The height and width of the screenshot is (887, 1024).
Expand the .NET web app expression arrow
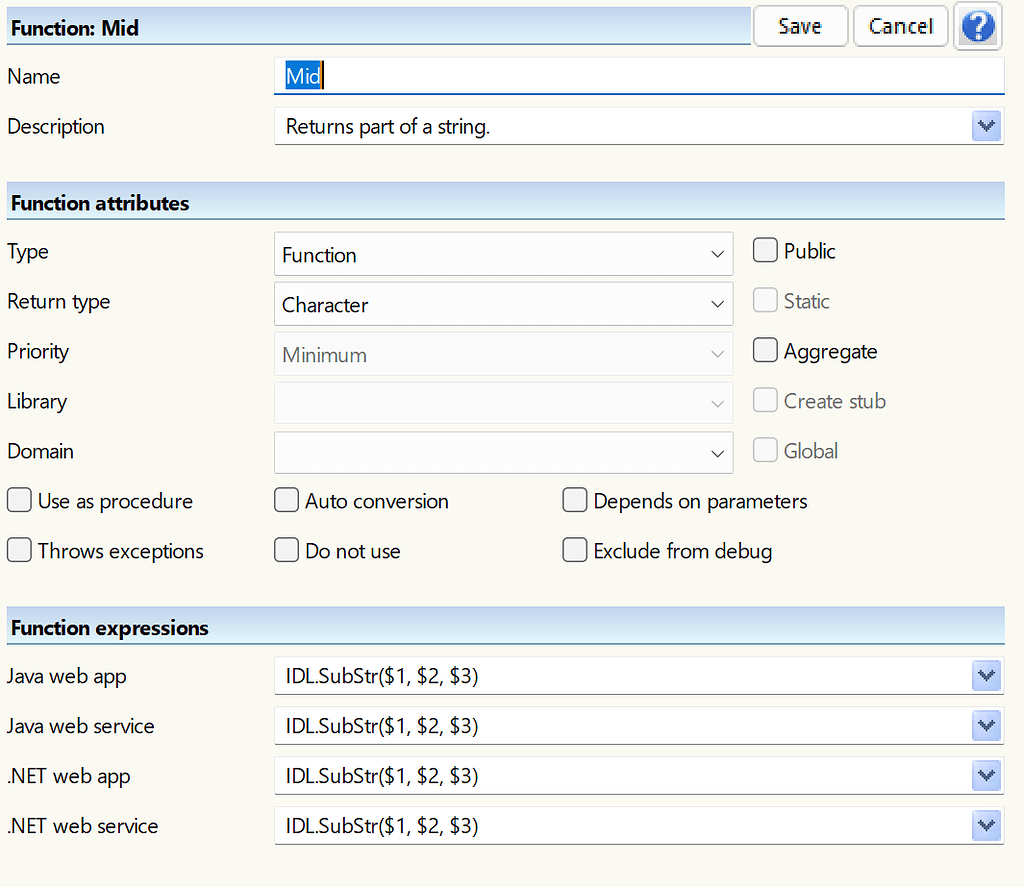tap(986, 776)
